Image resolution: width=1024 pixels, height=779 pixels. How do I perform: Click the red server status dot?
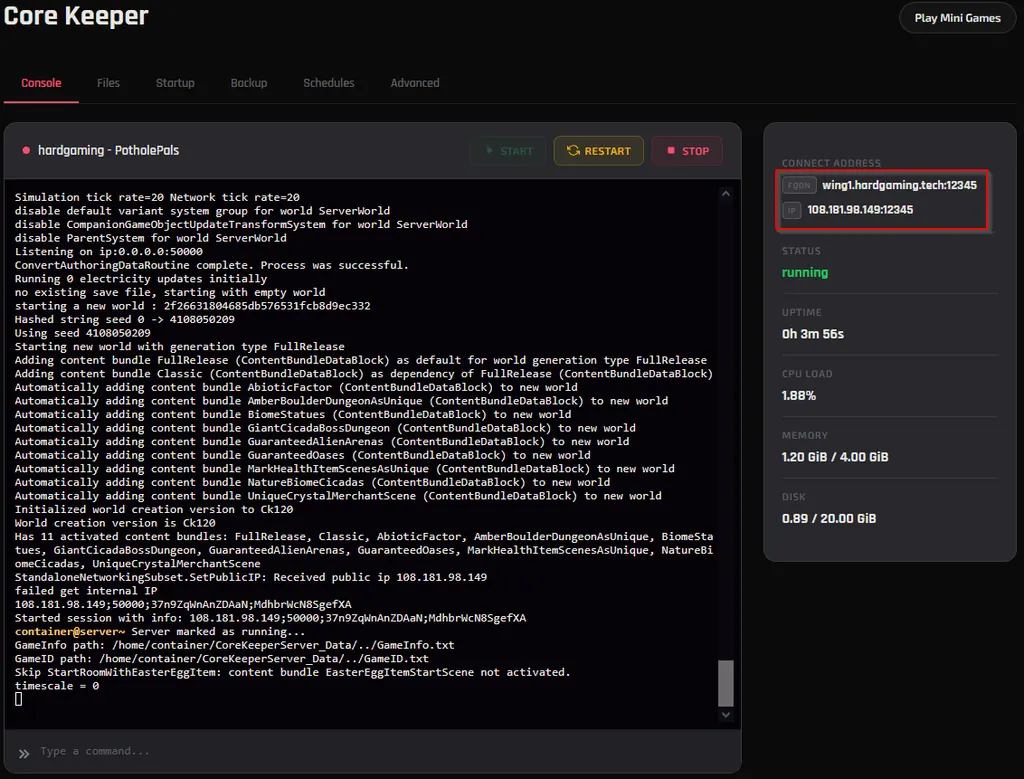(x=26, y=151)
